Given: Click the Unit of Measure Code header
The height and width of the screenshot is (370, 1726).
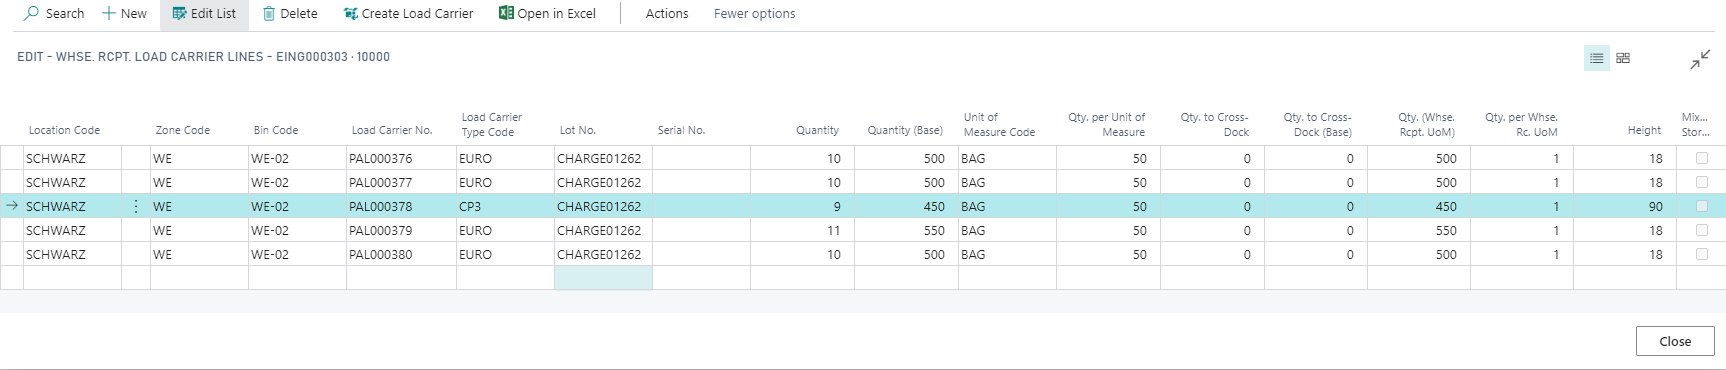Looking at the screenshot, I should [999, 124].
